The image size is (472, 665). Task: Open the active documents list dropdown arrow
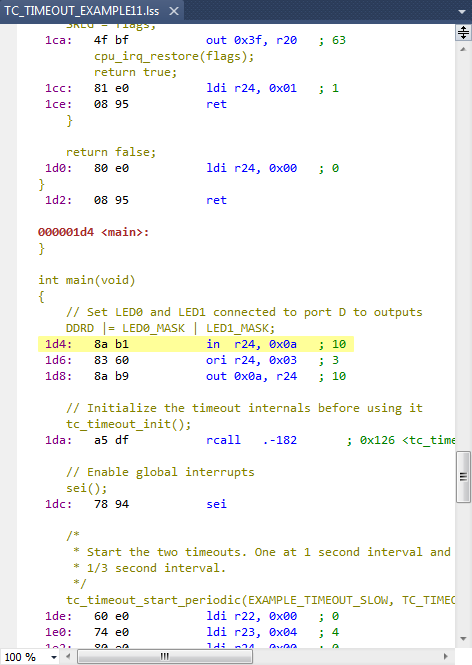coord(462,12)
